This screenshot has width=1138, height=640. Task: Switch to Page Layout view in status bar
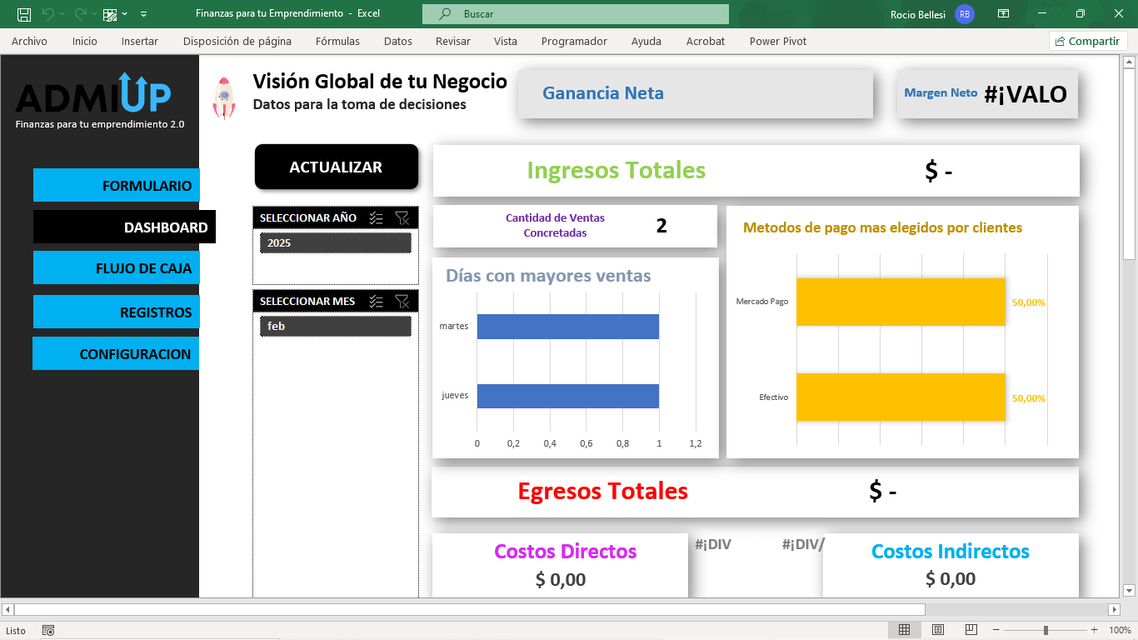coord(937,630)
